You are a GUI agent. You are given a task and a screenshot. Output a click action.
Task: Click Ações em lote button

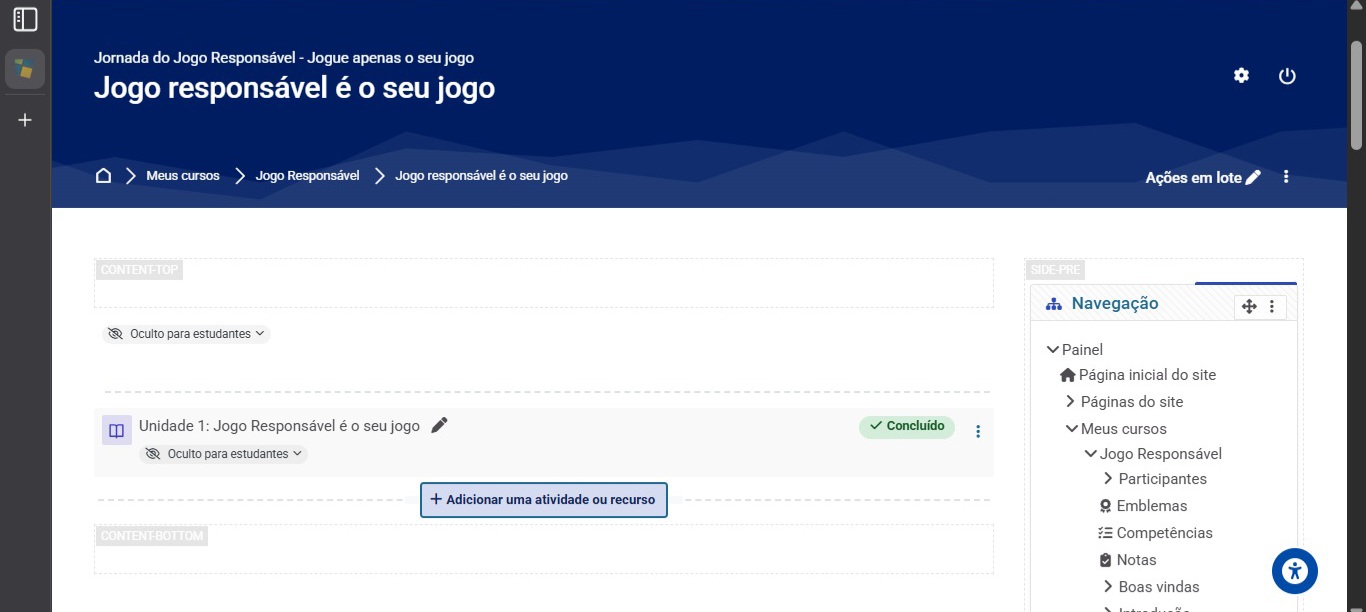(1203, 177)
